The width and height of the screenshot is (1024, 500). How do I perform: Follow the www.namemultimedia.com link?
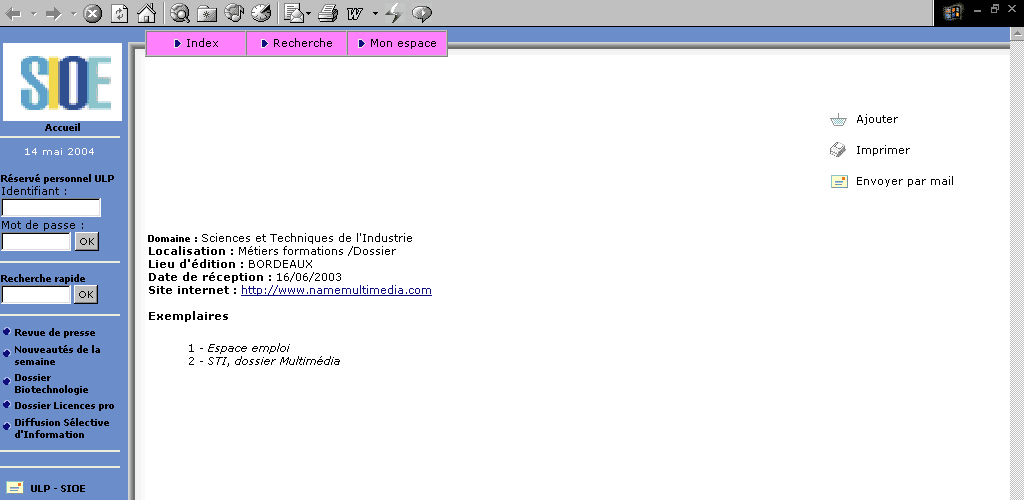tap(336, 291)
